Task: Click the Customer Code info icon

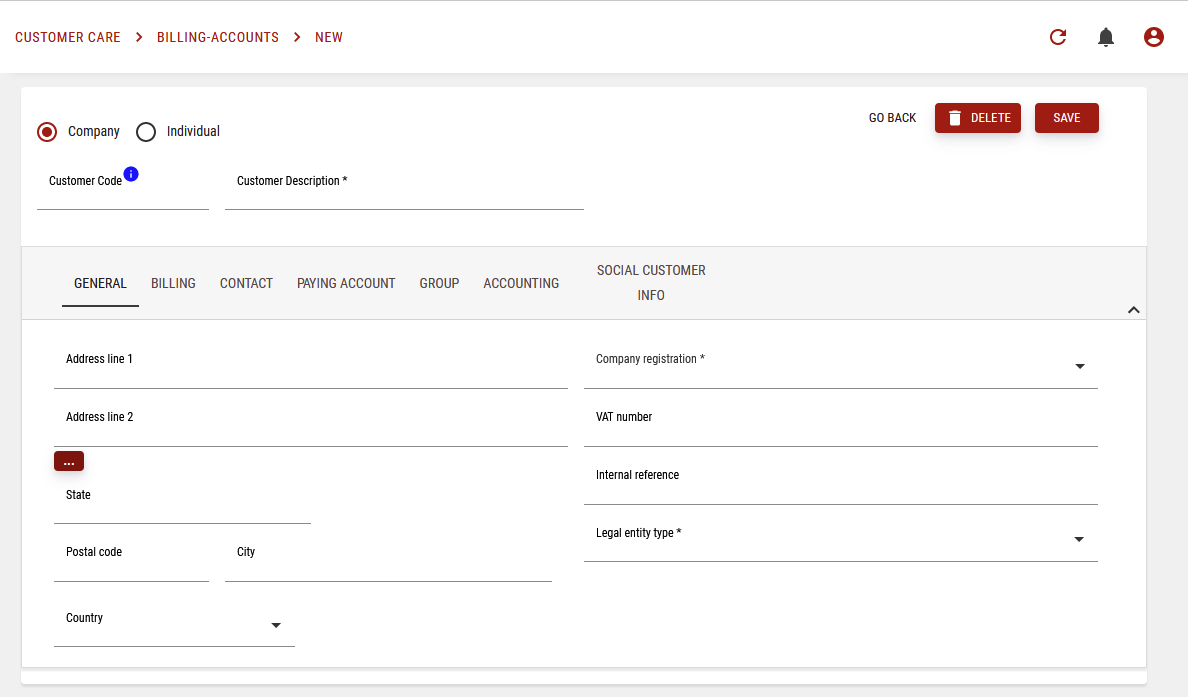Action: click(131, 174)
